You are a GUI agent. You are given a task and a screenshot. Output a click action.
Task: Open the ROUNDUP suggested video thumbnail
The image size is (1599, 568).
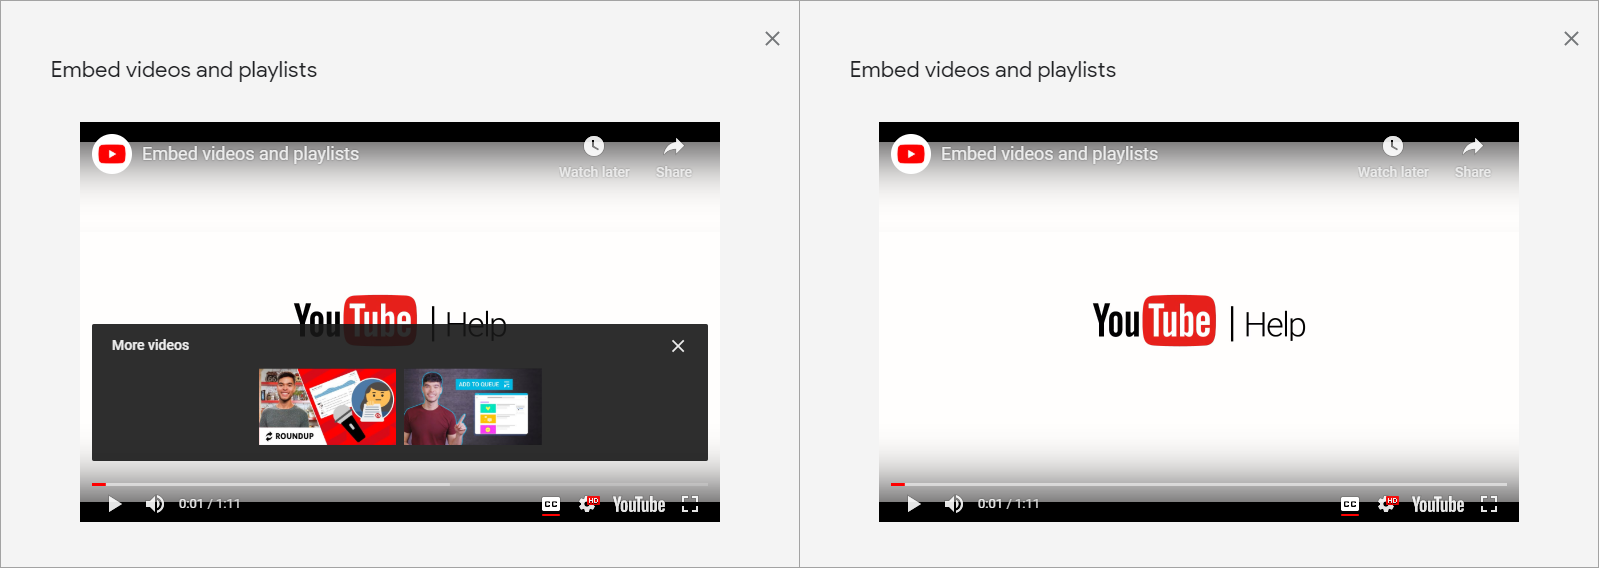327,407
